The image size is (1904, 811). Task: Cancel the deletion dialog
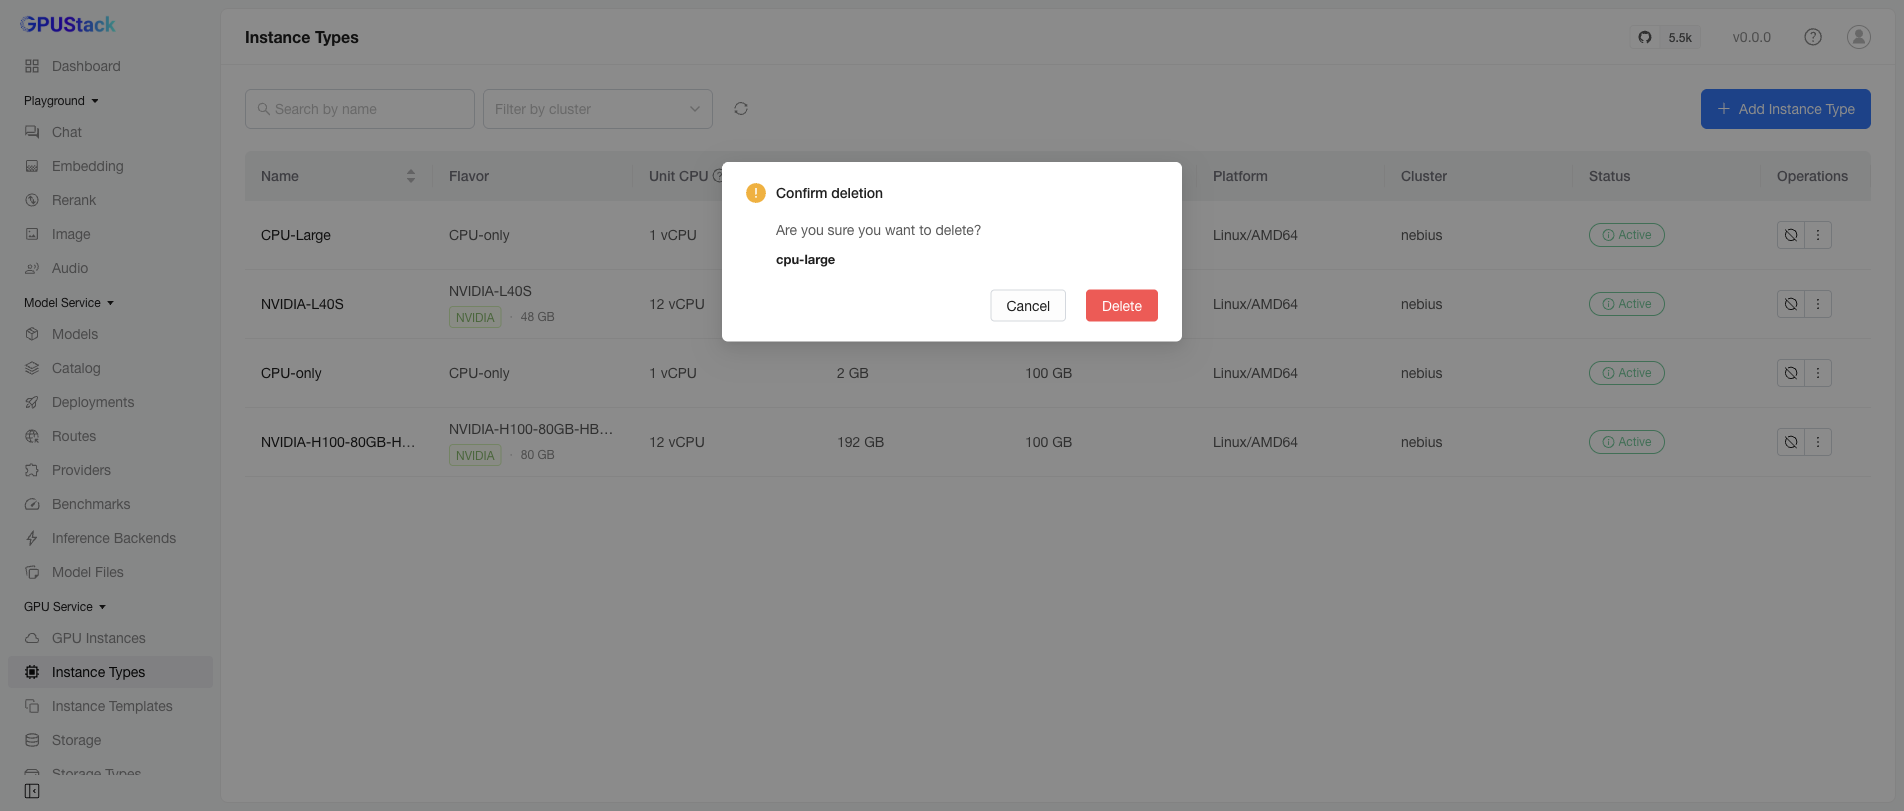pyautogui.click(x=1028, y=306)
